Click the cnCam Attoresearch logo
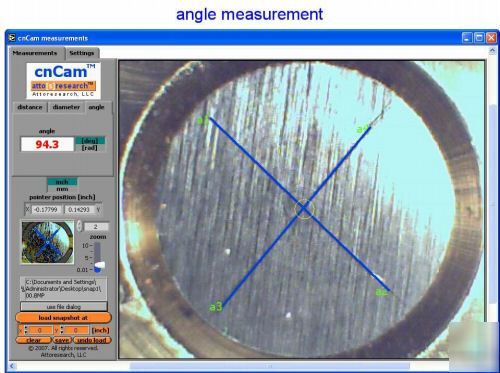 64,80
